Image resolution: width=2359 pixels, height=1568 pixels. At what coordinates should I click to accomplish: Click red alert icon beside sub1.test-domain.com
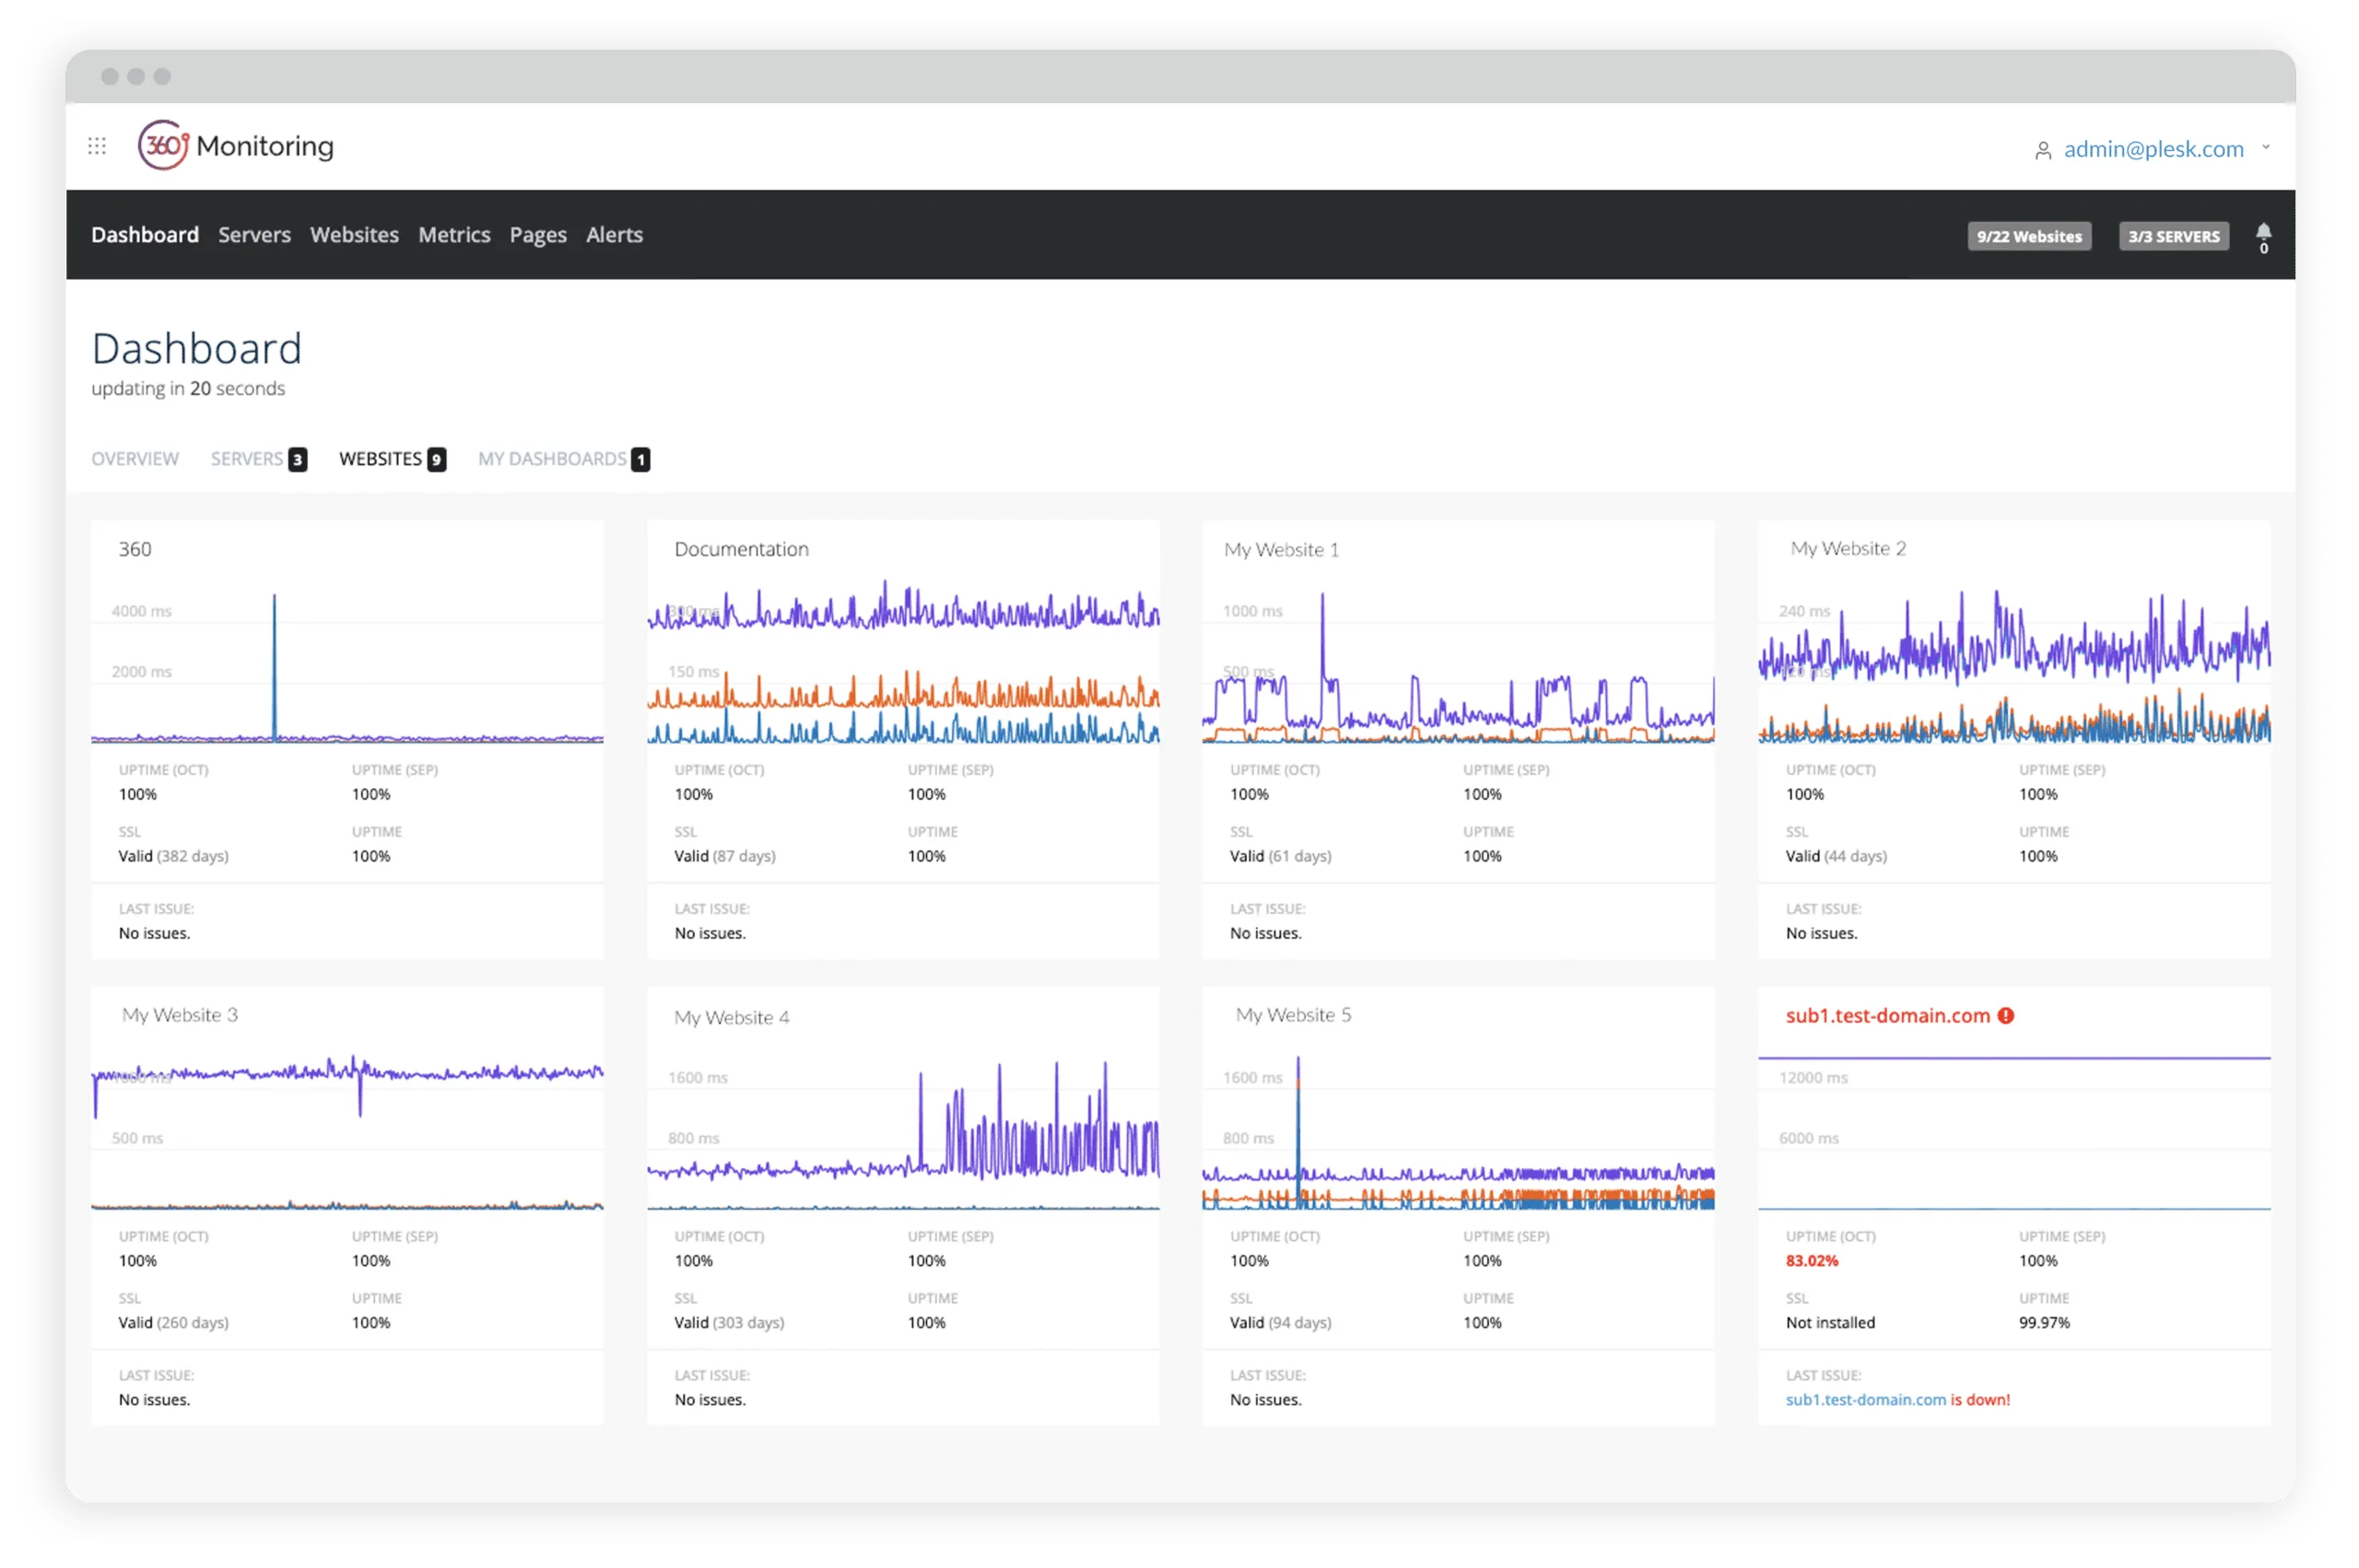pyautogui.click(x=2006, y=1015)
